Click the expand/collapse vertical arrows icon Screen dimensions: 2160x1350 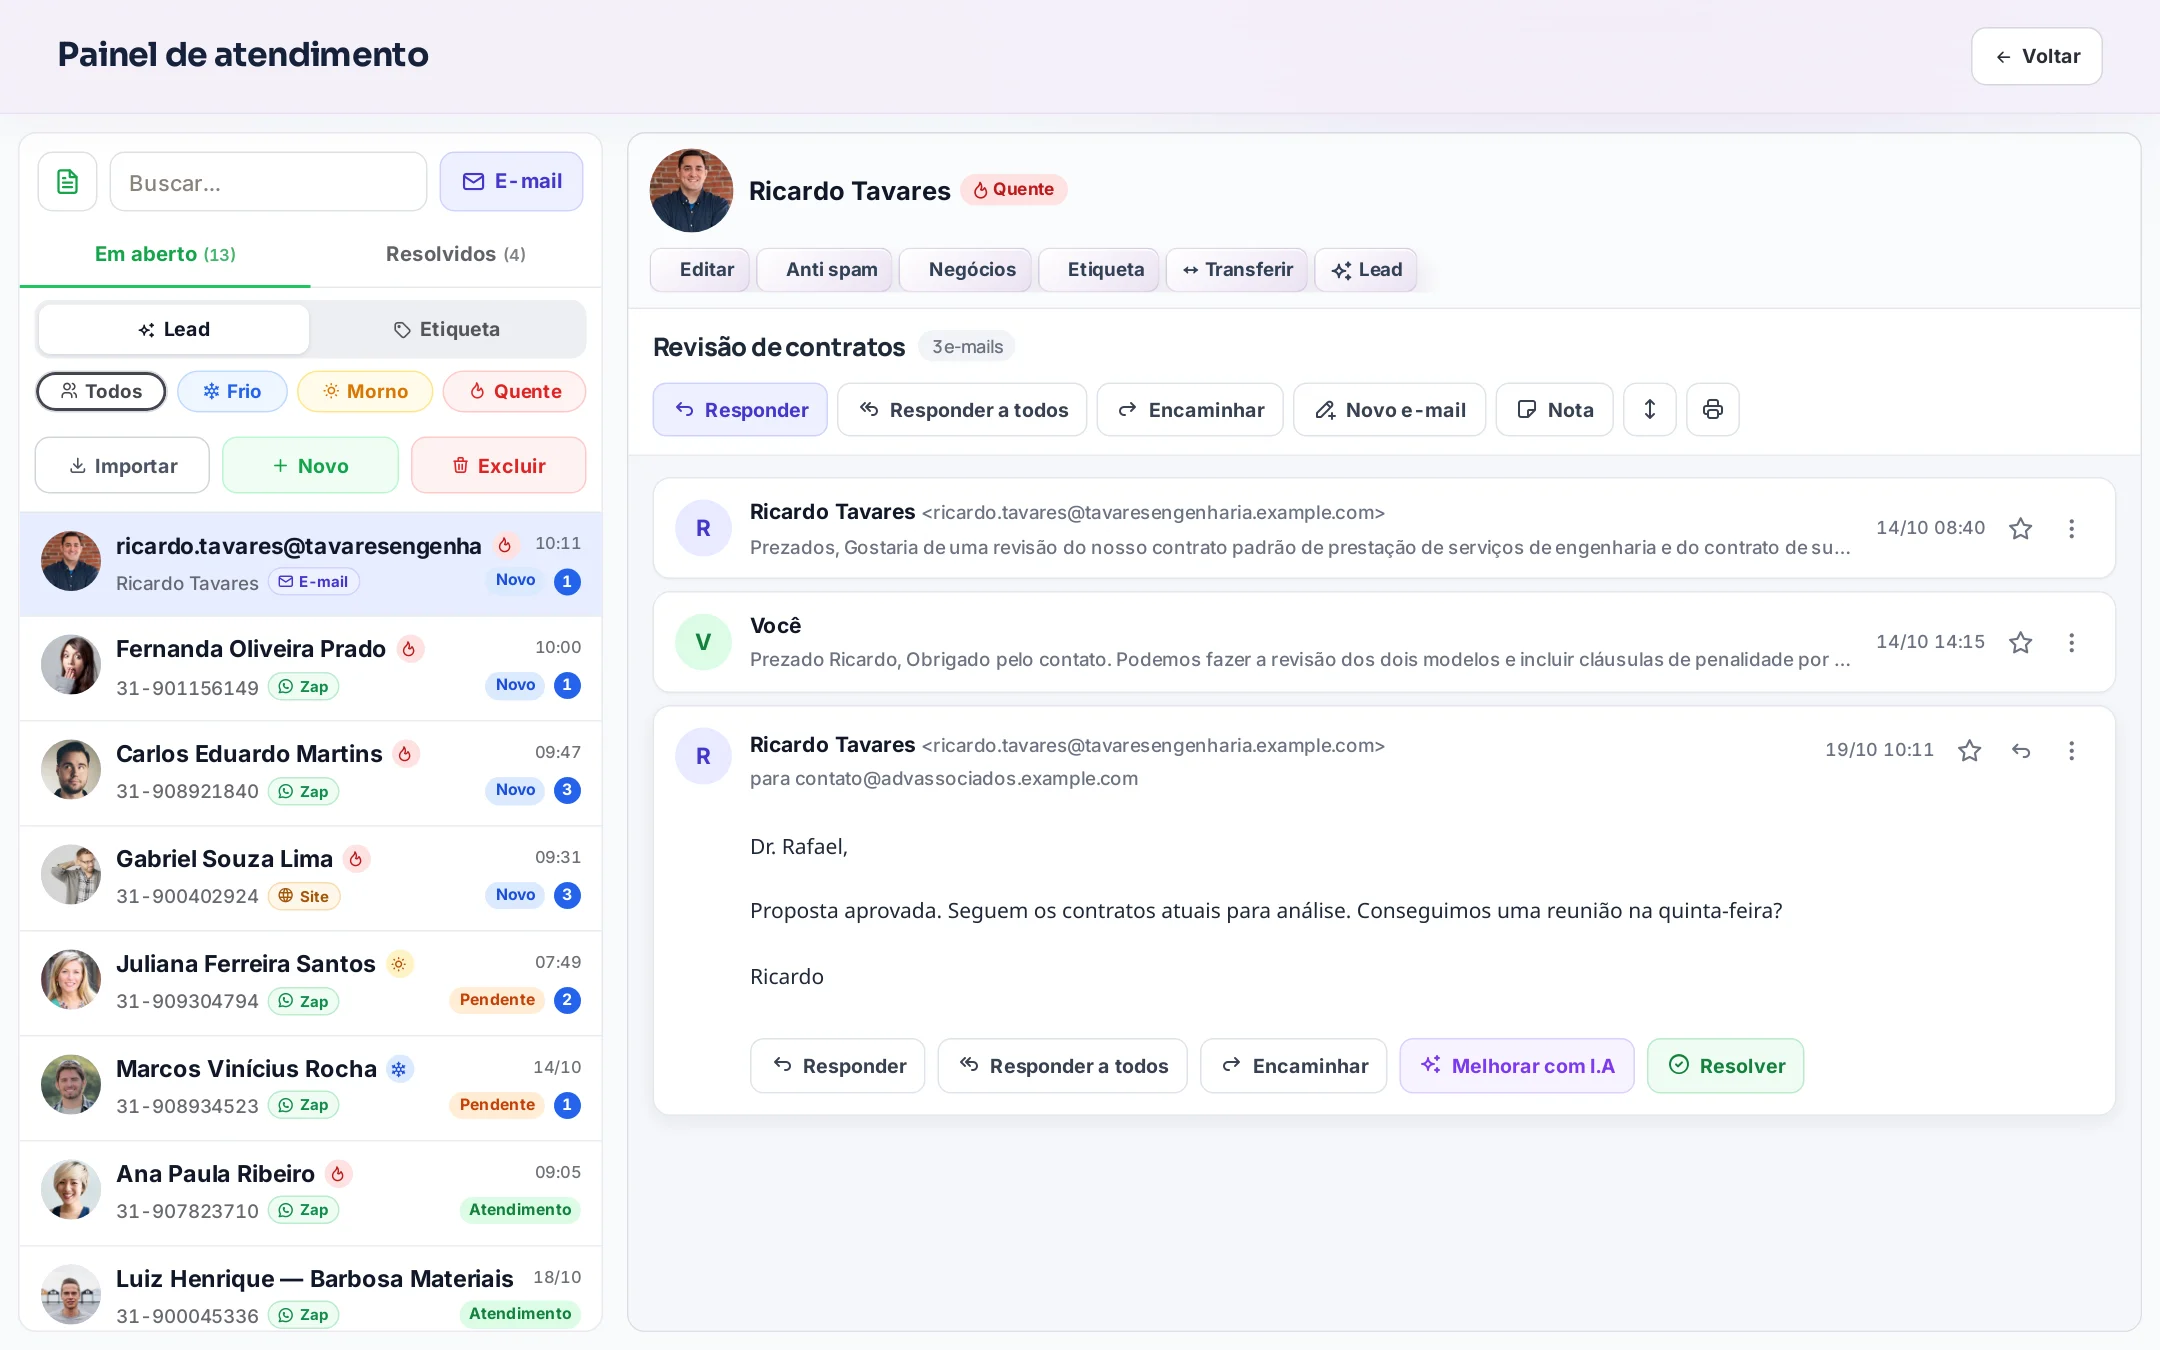(1649, 409)
